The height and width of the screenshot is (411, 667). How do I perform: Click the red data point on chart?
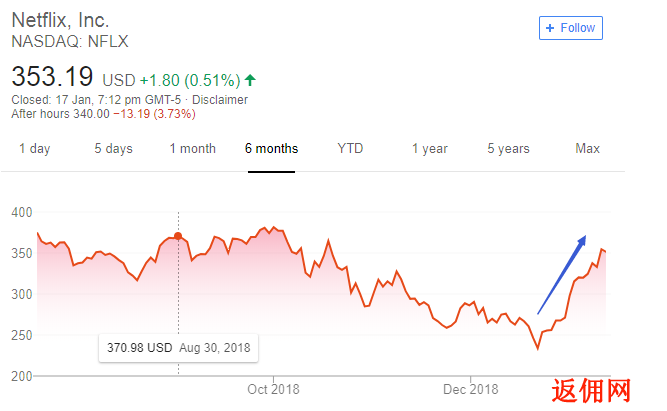point(178,236)
